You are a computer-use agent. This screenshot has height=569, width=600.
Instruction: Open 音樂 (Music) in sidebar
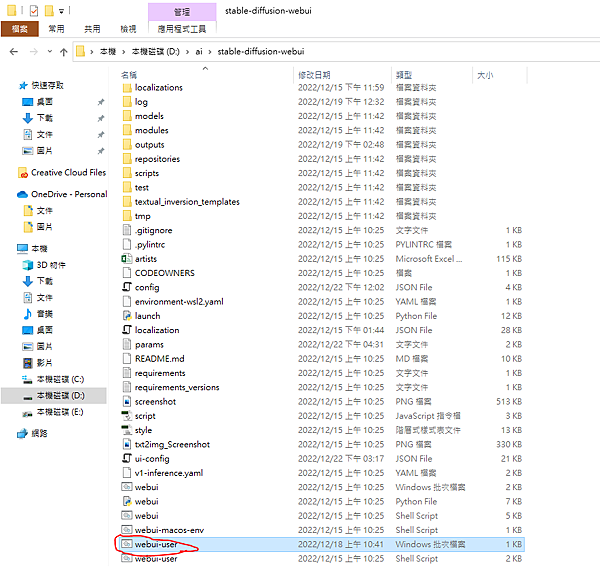click(44, 314)
